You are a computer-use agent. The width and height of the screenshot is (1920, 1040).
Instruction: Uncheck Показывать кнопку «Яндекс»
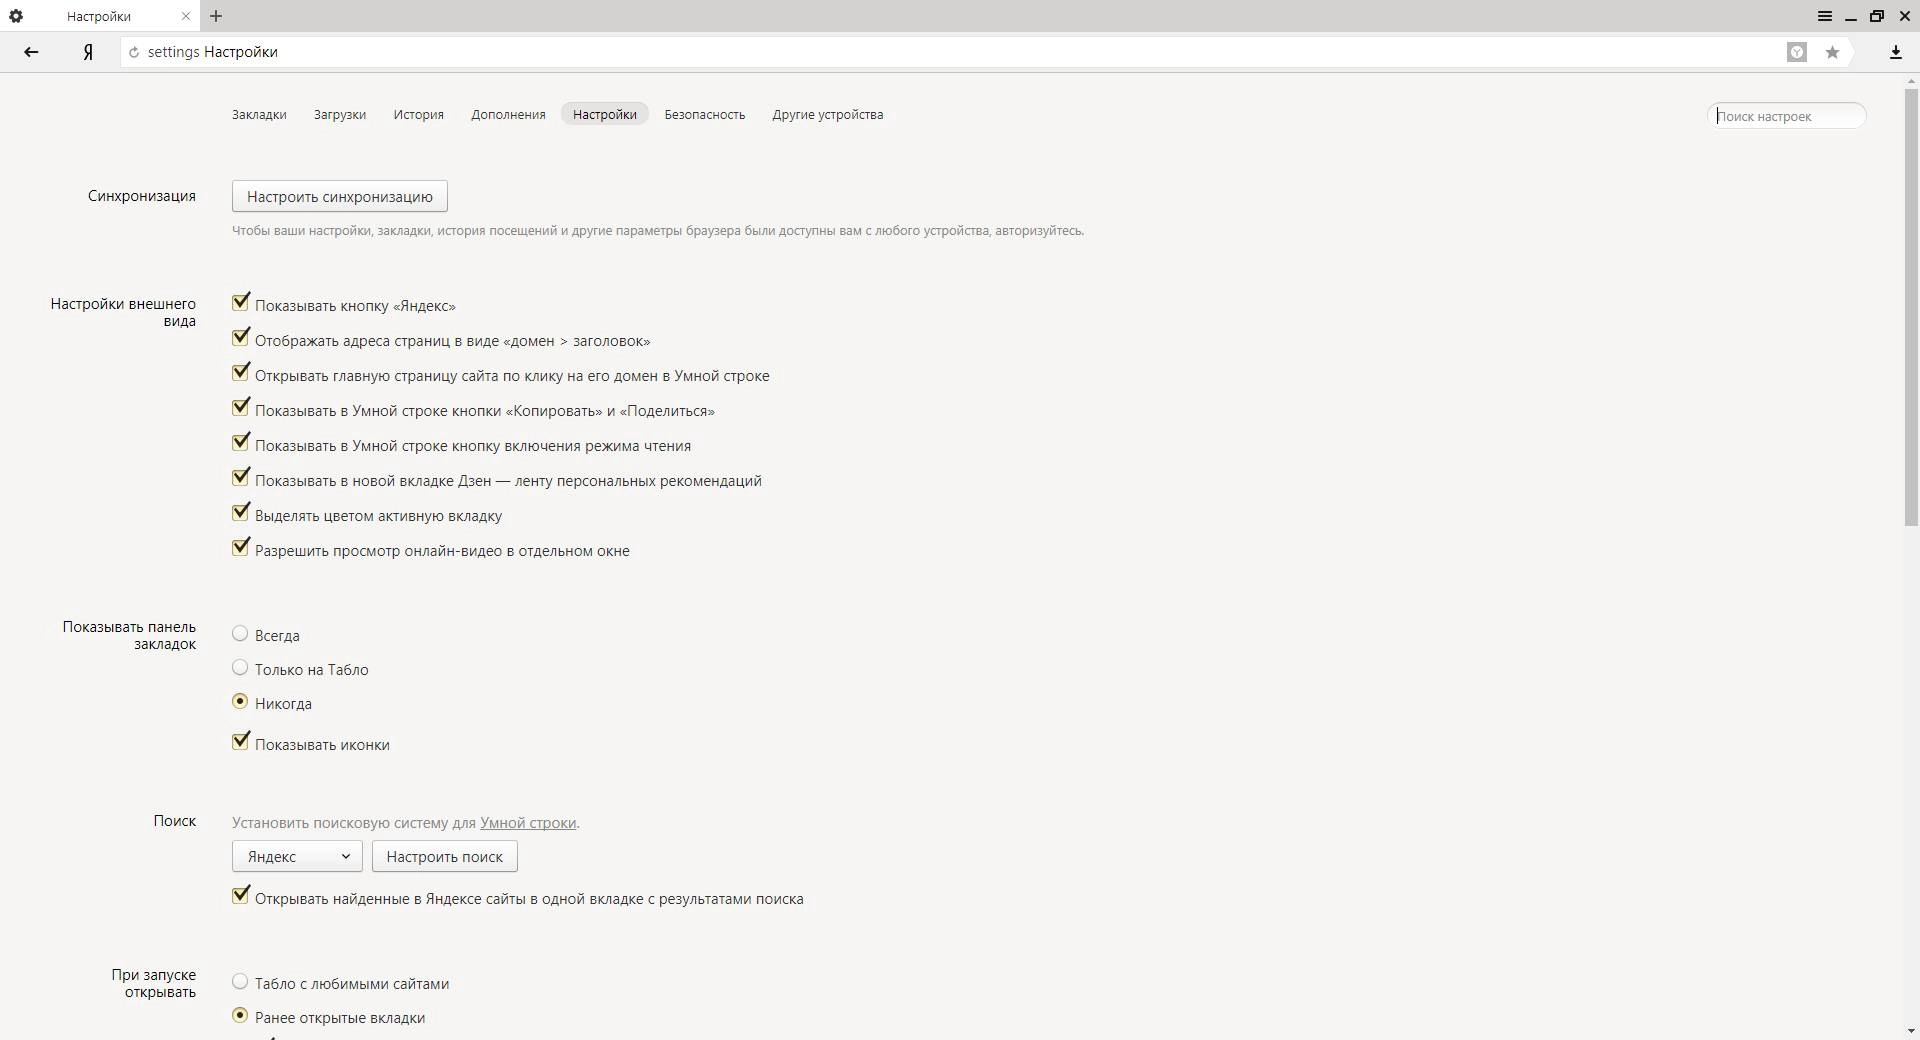[x=240, y=302]
